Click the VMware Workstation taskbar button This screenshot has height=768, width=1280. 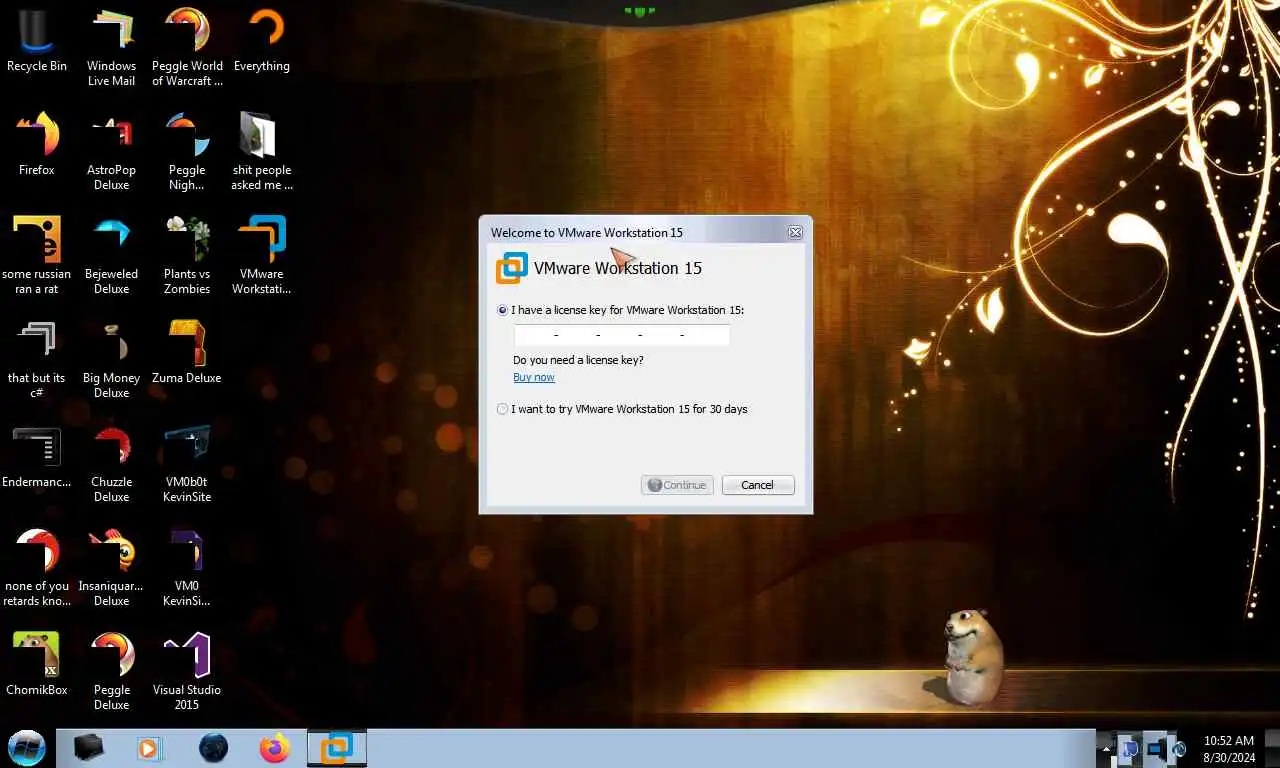pyautogui.click(x=337, y=748)
